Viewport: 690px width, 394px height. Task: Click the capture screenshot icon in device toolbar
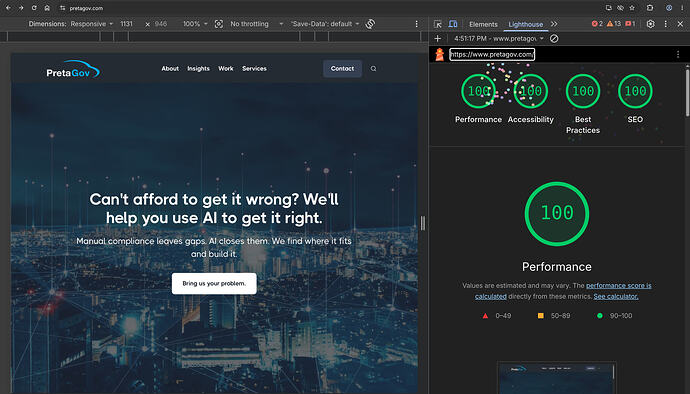219,24
